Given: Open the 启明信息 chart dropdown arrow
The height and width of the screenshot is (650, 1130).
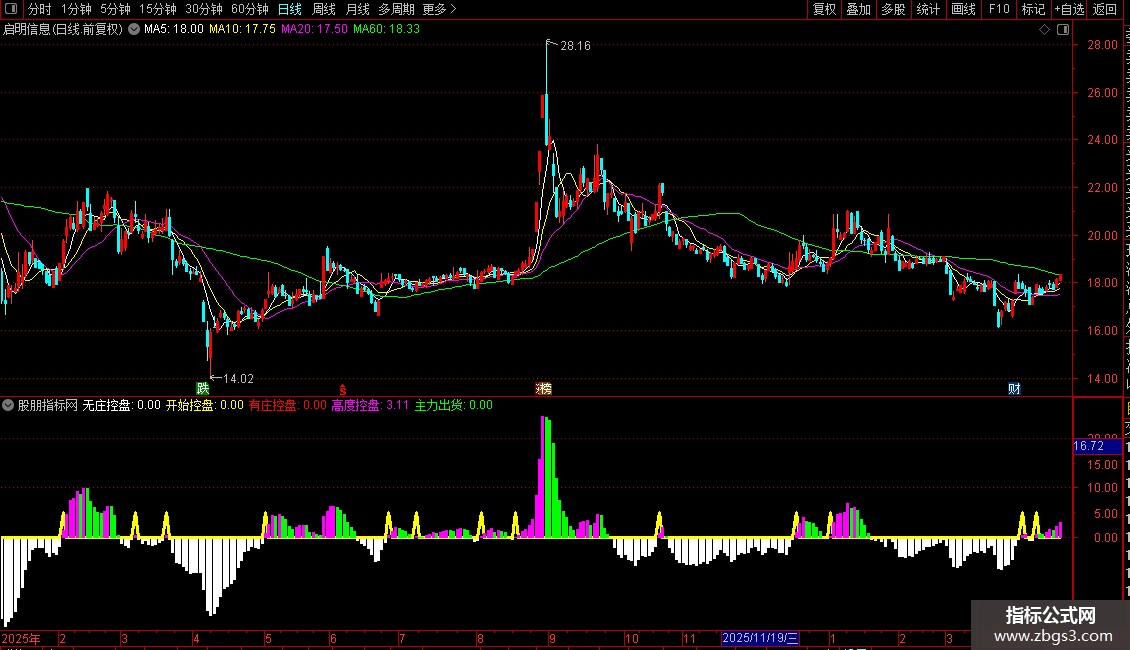Looking at the screenshot, I should pyautogui.click(x=134, y=30).
